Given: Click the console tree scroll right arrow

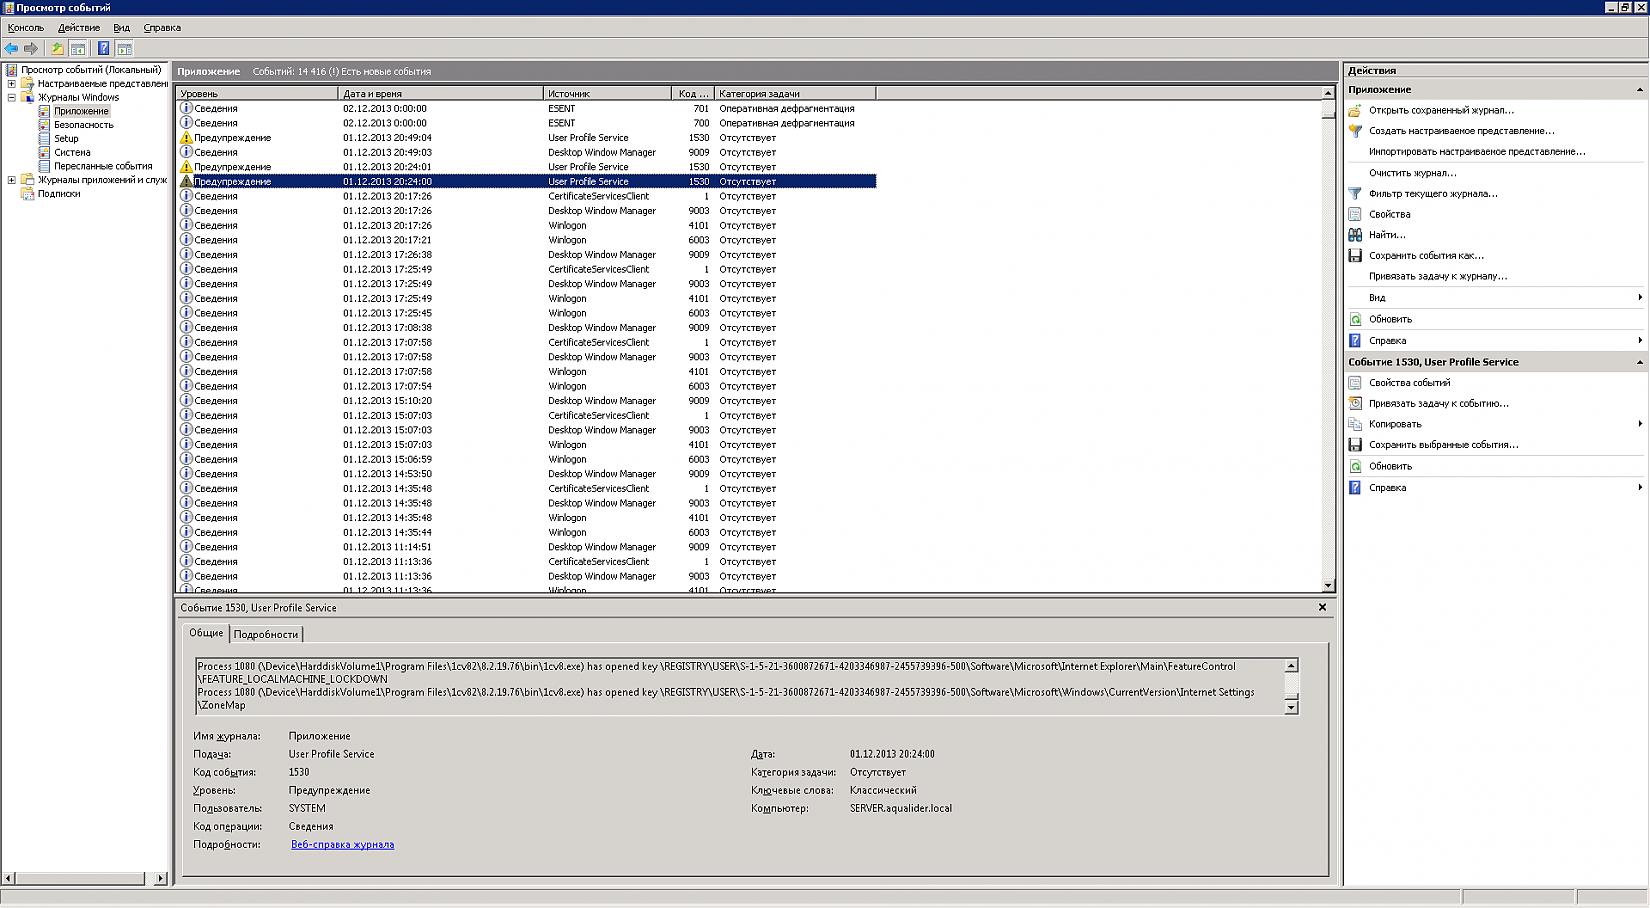Looking at the screenshot, I should [x=160, y=878].
